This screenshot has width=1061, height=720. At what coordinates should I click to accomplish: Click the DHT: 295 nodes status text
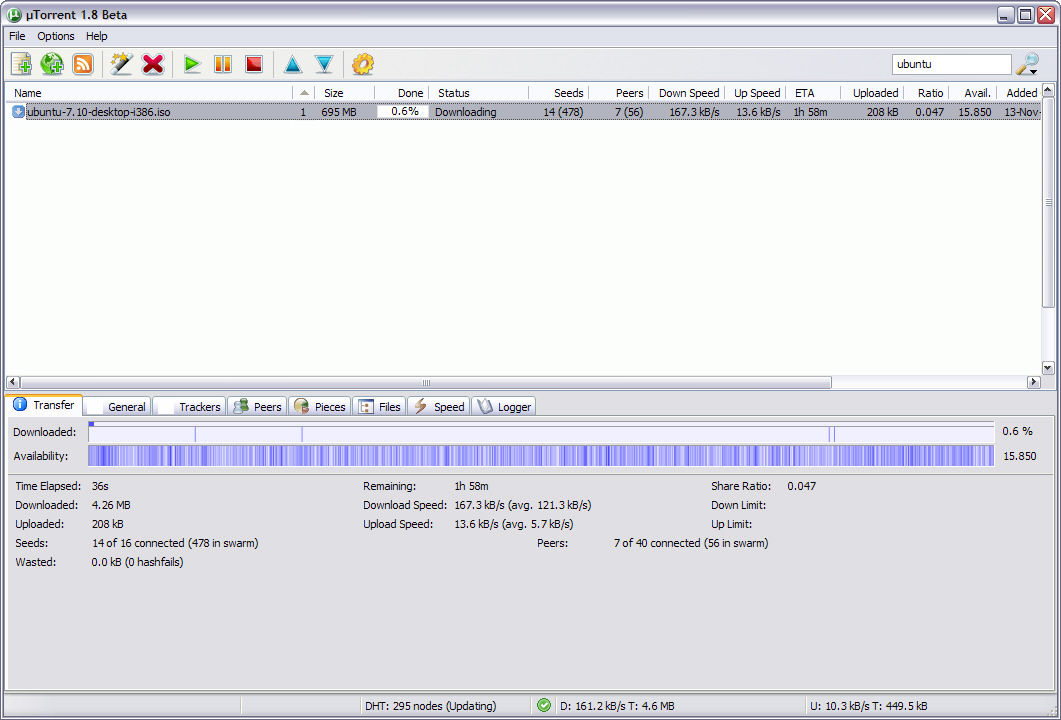(x=430, y=706)
